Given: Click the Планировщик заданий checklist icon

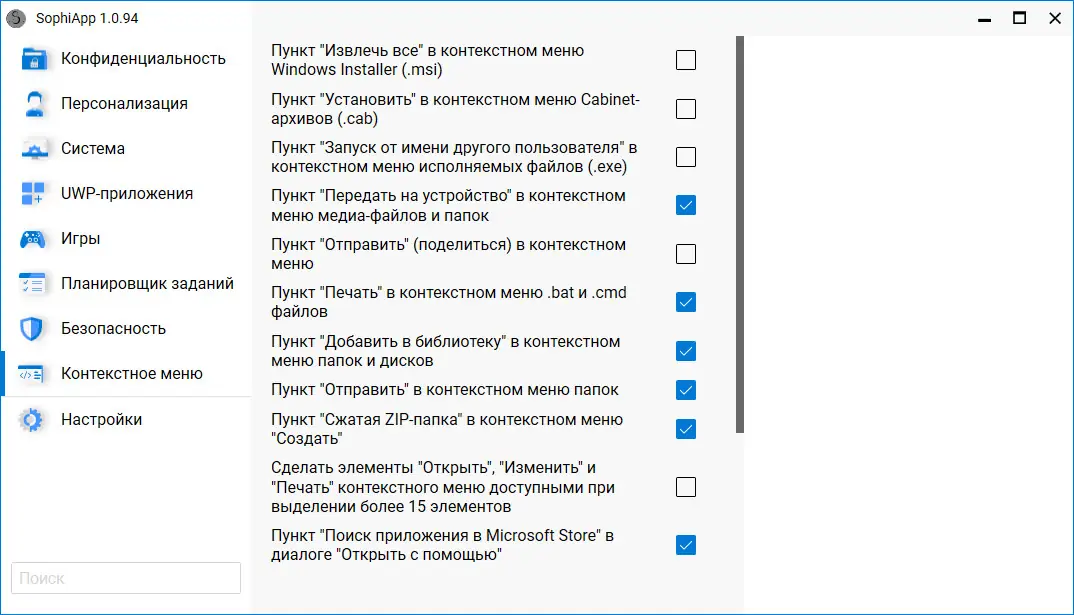Looking at the screenshot, I should [31, 283].
